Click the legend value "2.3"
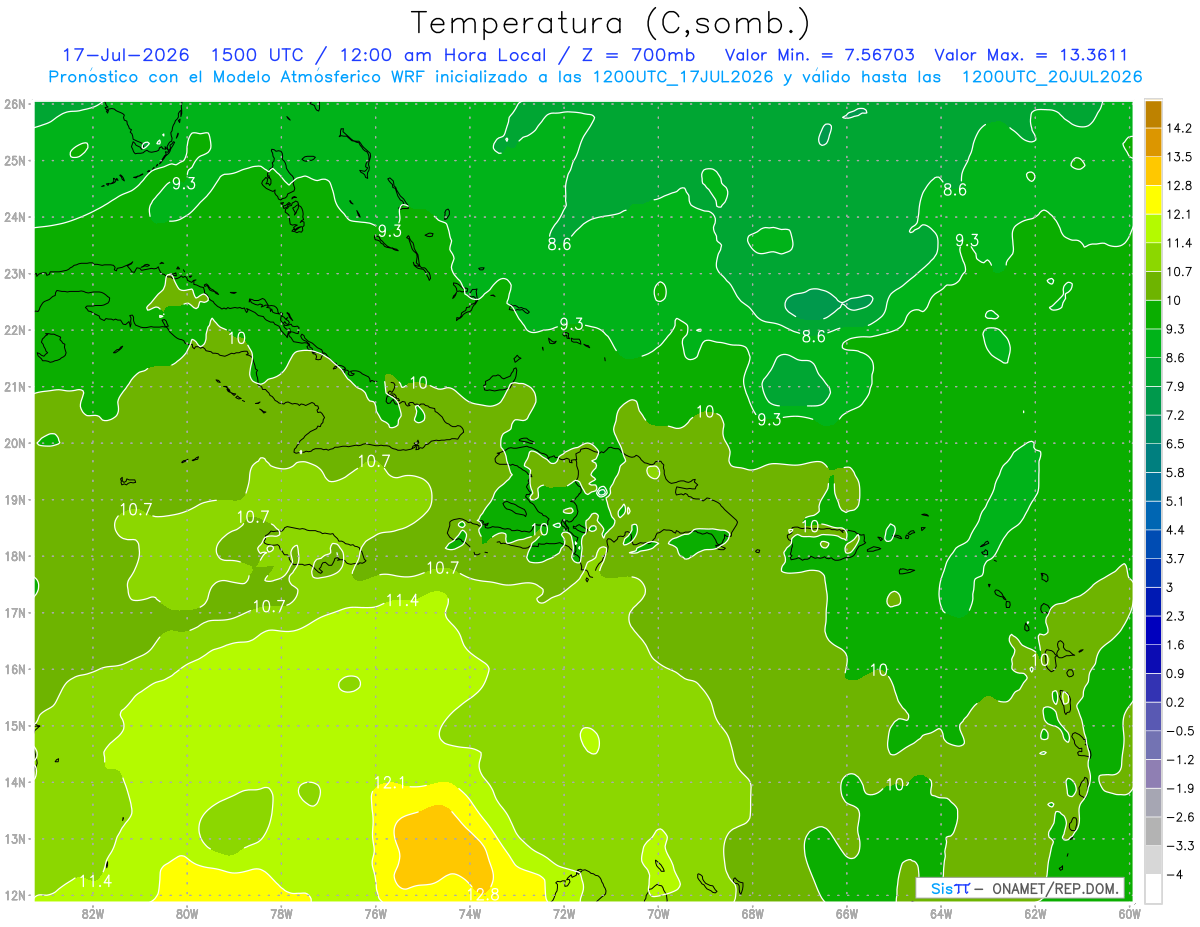This screenshot has width=1200, height=927. point(1176,616)
